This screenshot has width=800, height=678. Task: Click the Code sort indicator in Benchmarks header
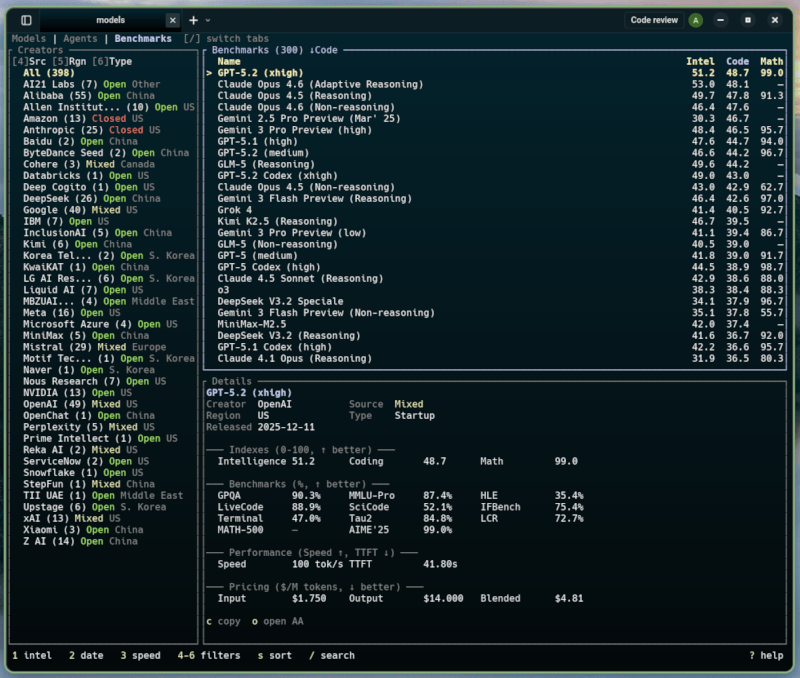[740, 60]
